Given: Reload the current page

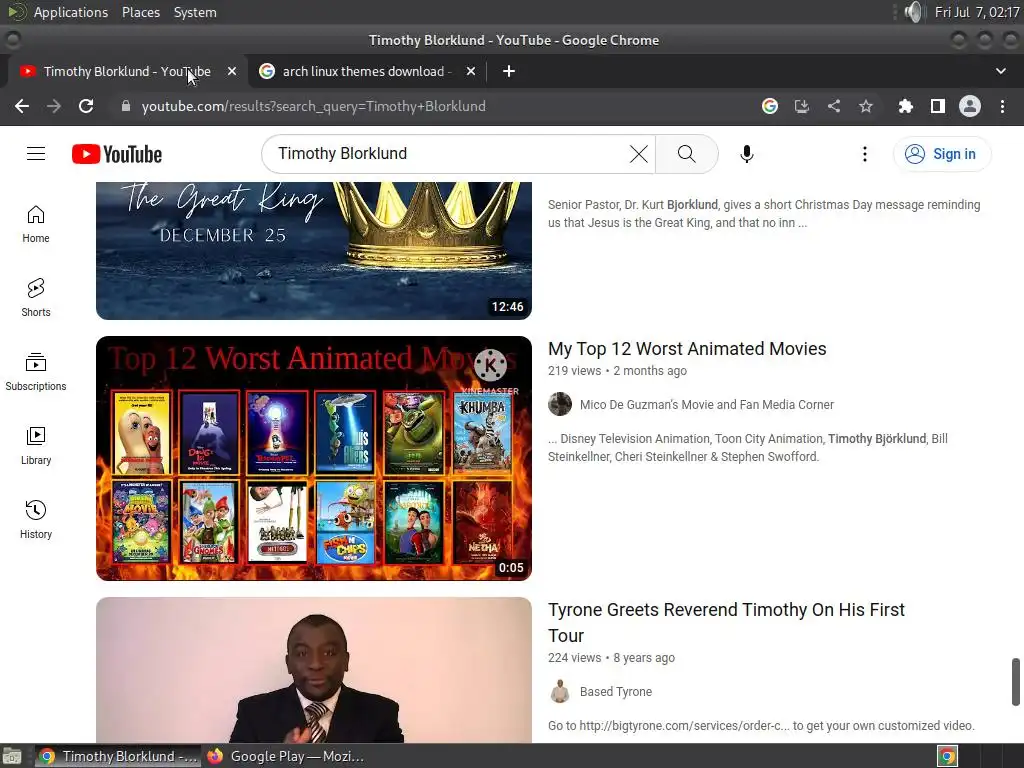Looking at the screenshot, I should pyautogui.click(x=86, y=106).
